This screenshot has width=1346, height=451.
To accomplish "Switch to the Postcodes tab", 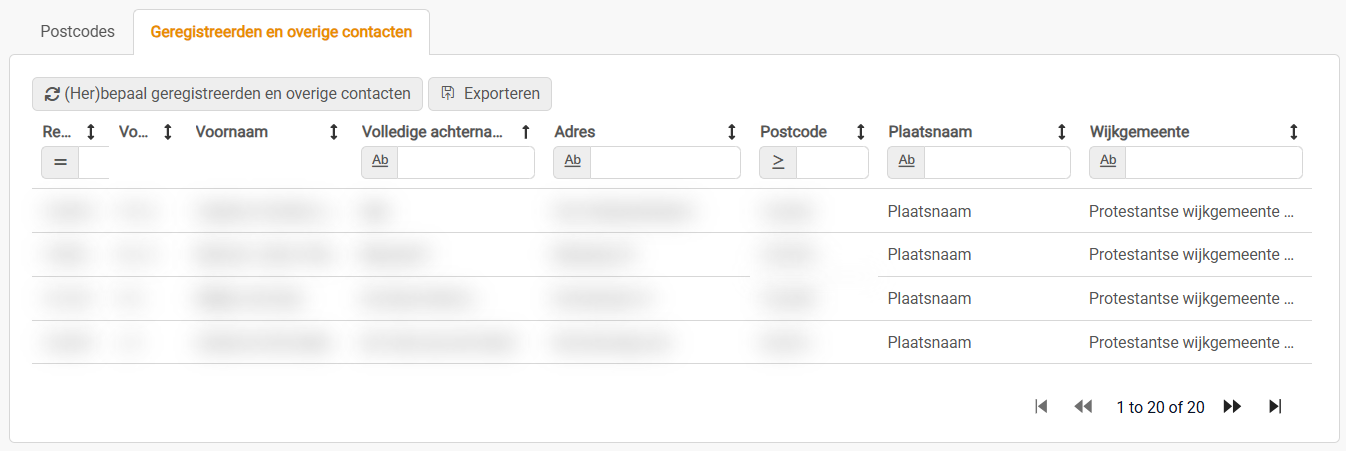I will (71, 32).
